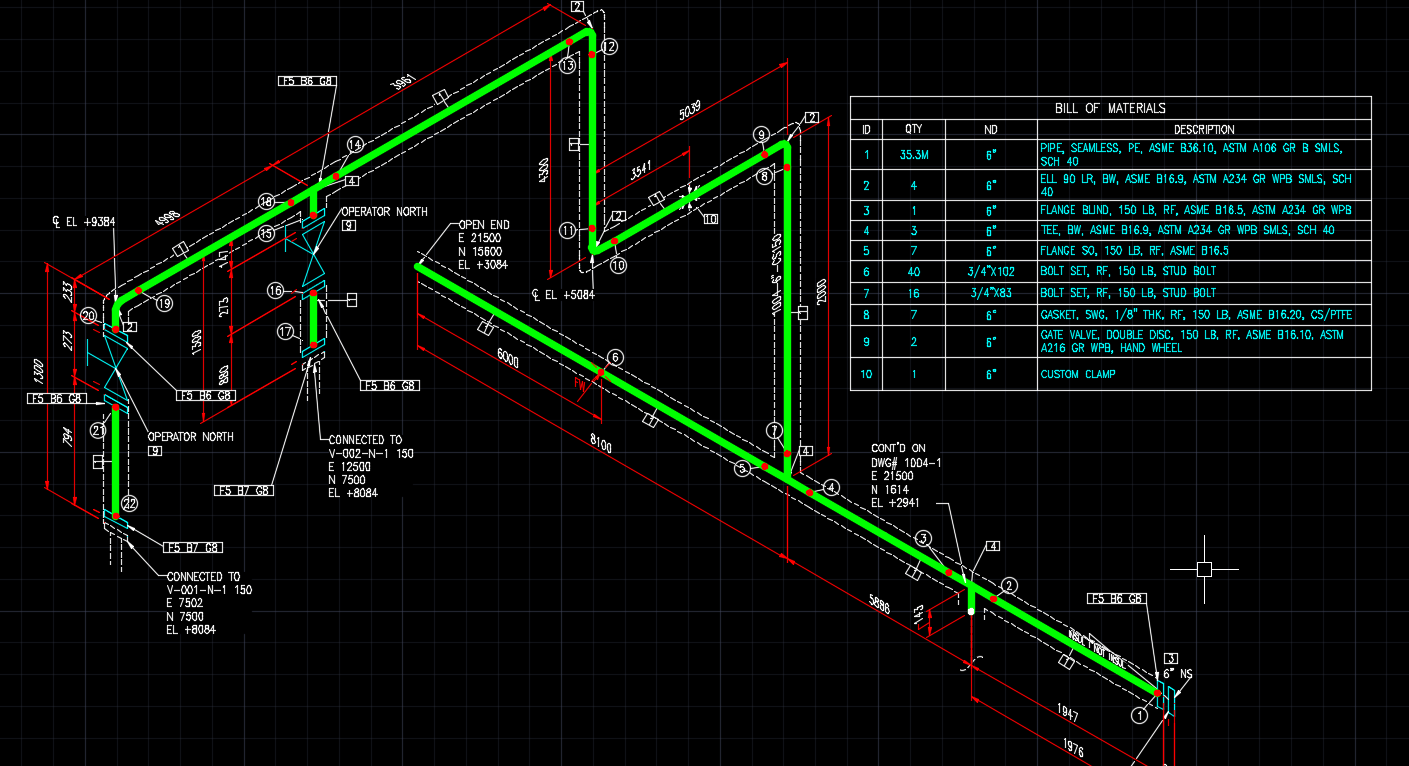Select the TEE, BW description cell
This screenshot has height=766, width=1409.
pyautogui.click(x=1204, y=230)
